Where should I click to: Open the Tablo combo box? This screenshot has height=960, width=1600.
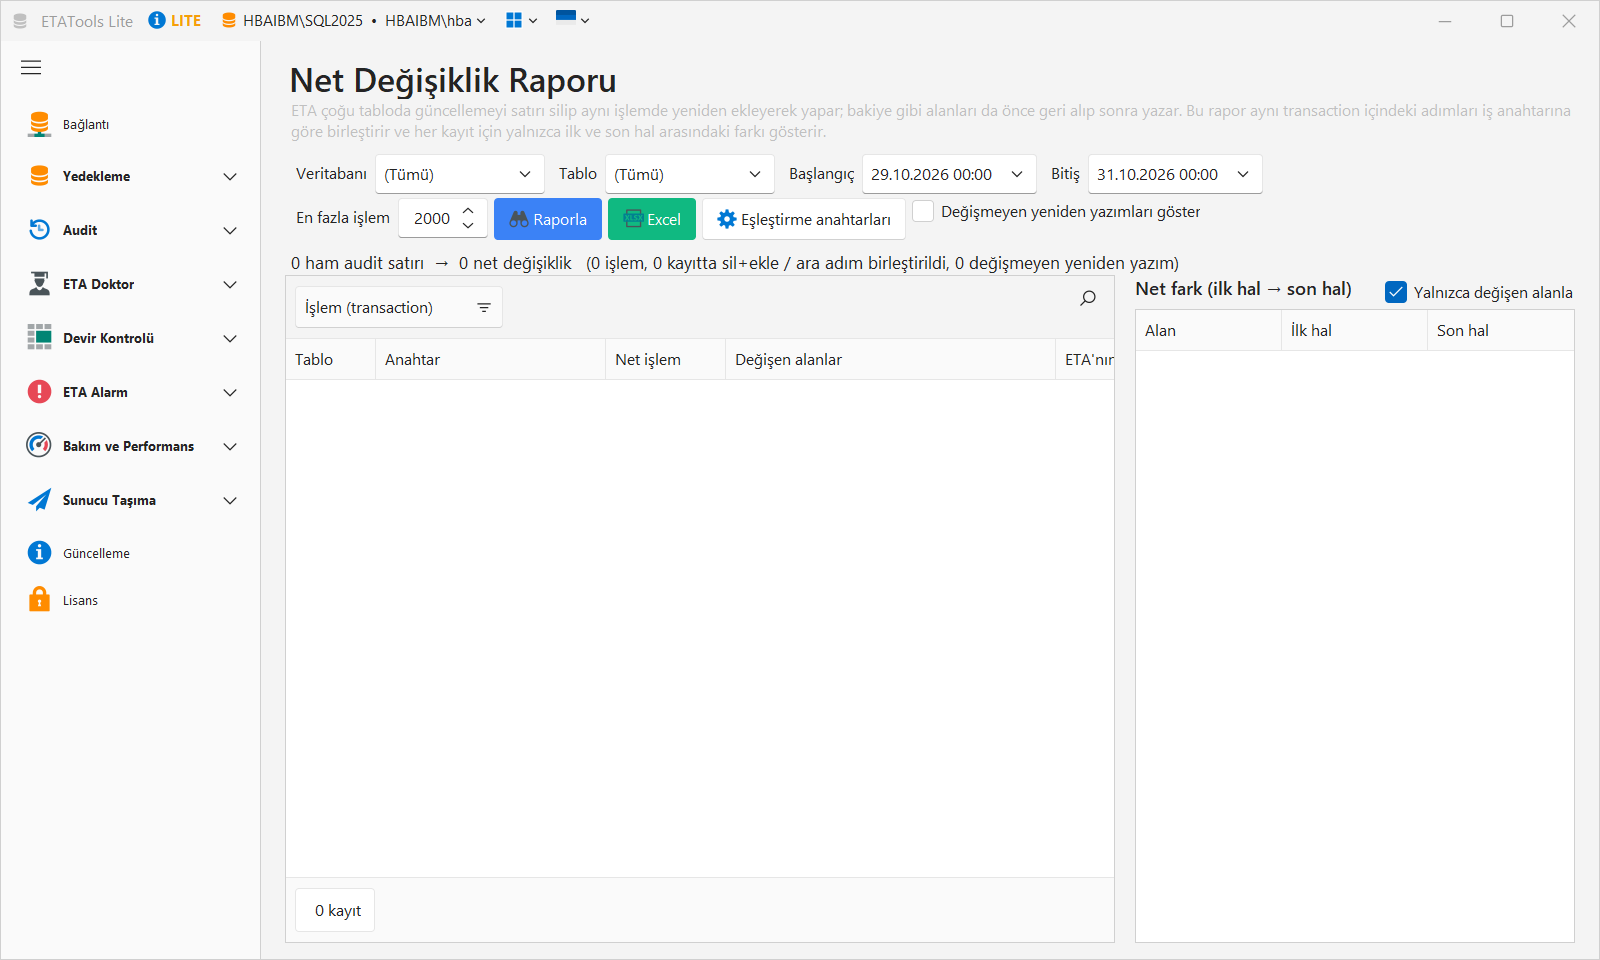point(690,174)
